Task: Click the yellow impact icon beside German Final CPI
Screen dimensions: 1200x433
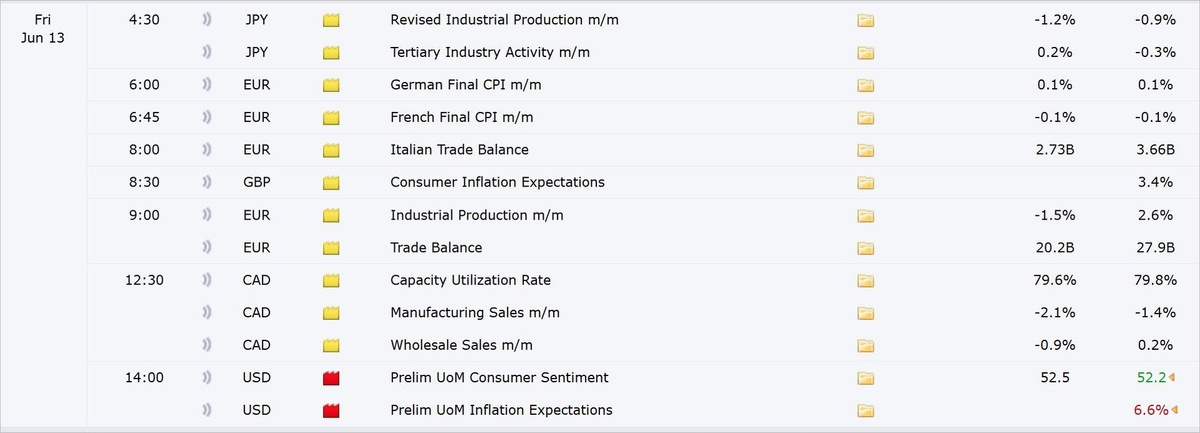Action: [x=332, y=85]
